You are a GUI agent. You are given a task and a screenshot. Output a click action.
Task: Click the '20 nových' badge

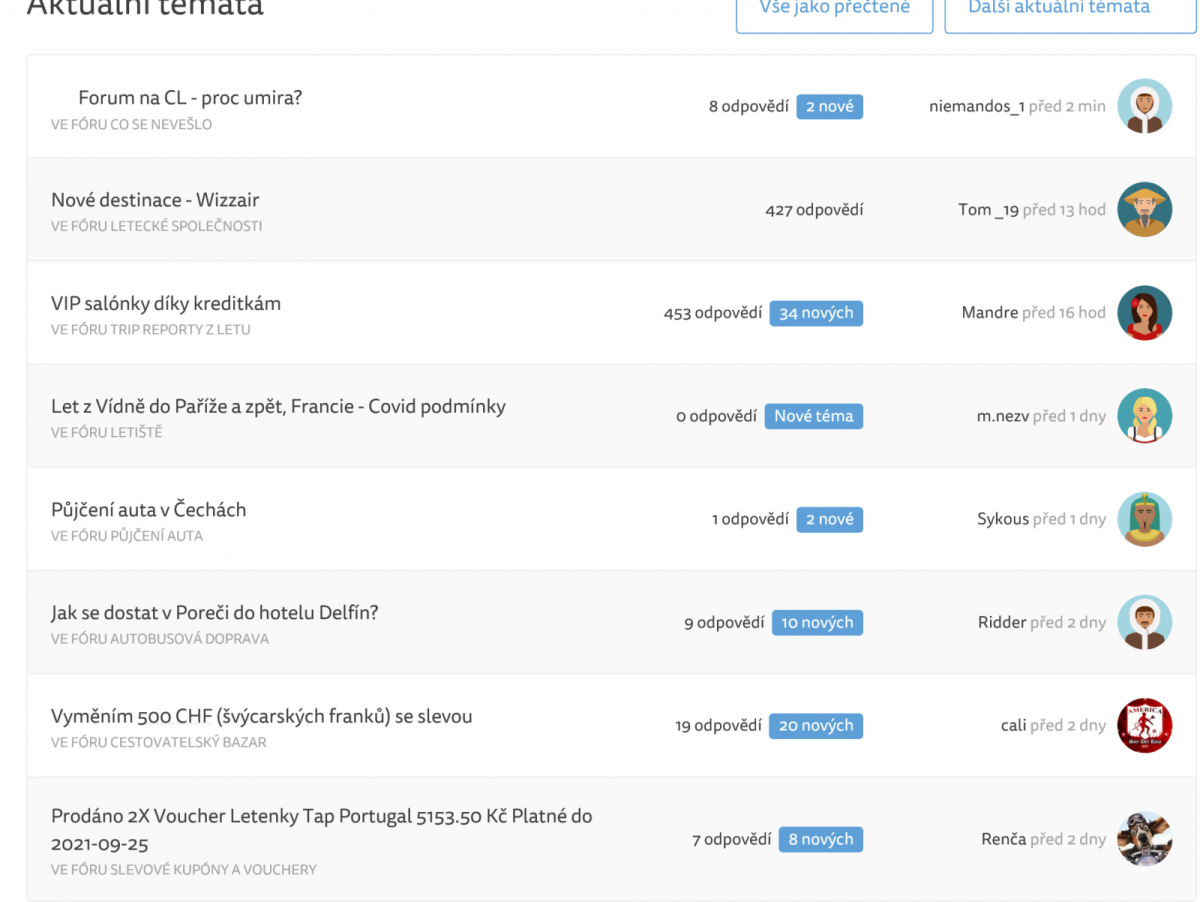click(x=816, y=726)
